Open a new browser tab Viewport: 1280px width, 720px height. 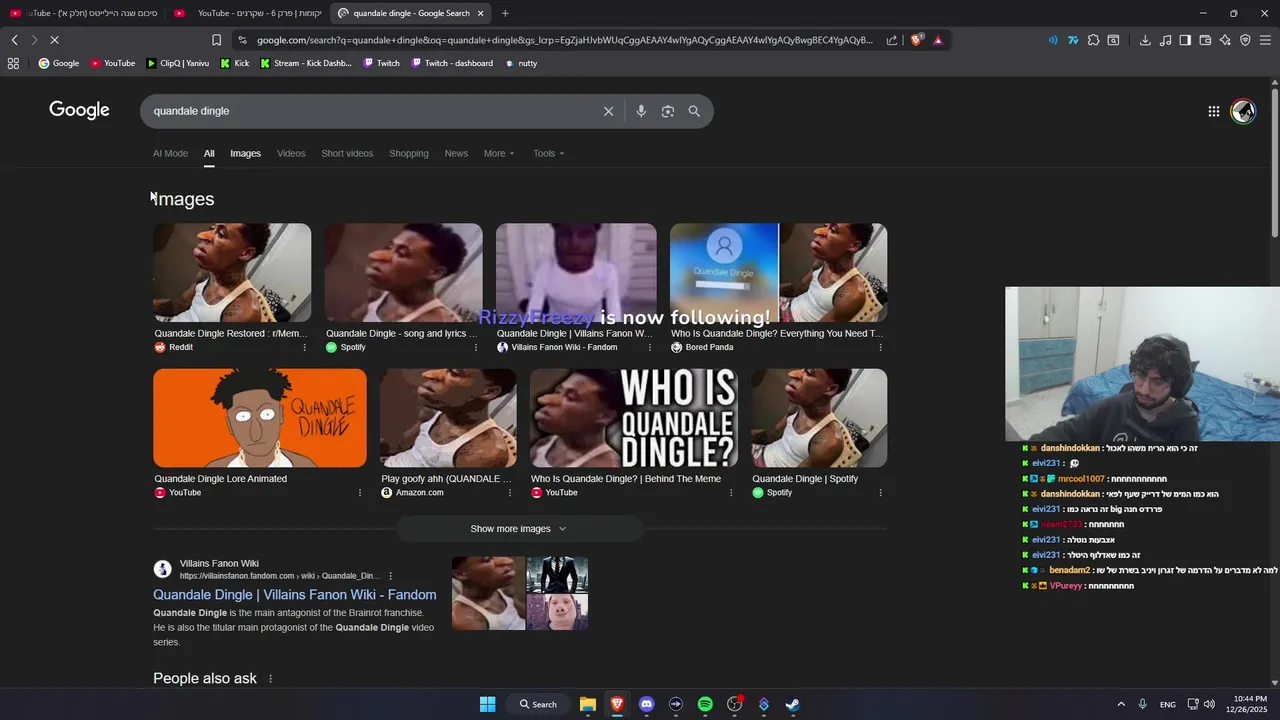pos(505,13)
